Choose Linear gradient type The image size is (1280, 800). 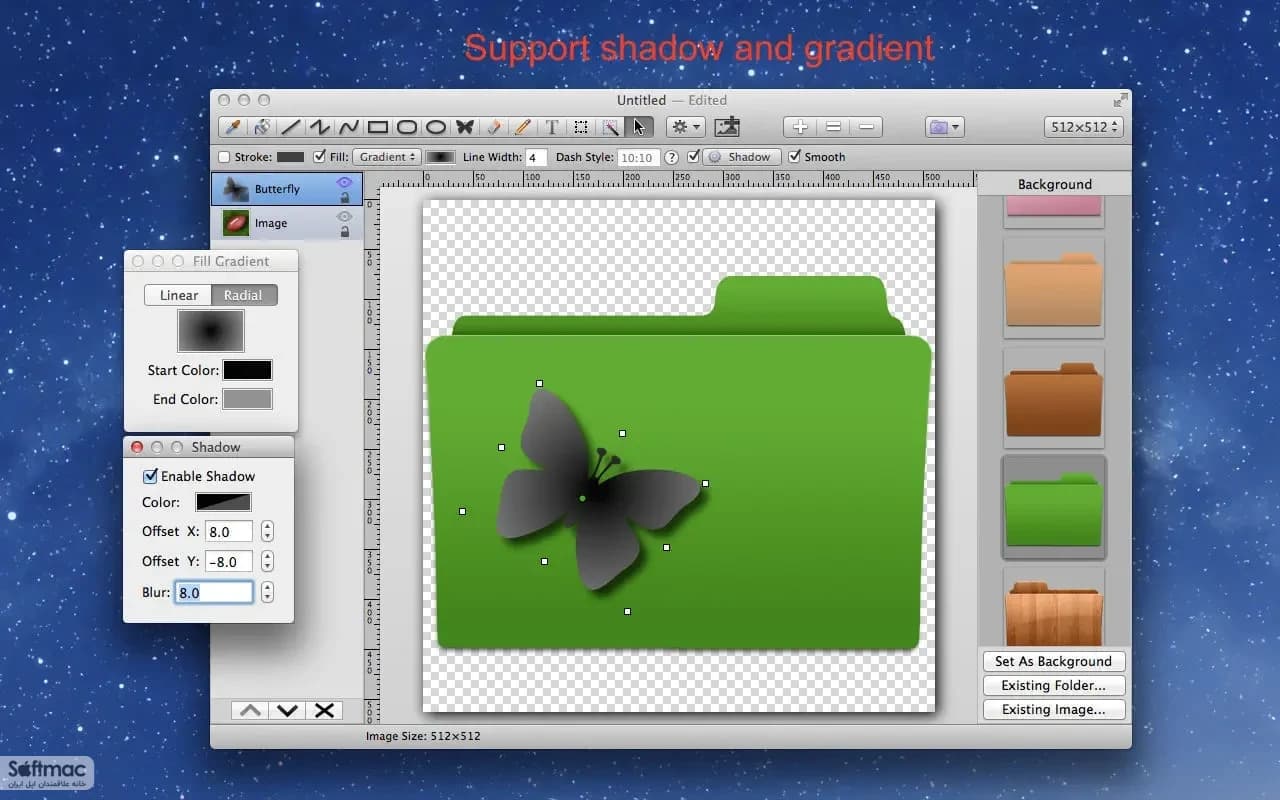(178, 295)
